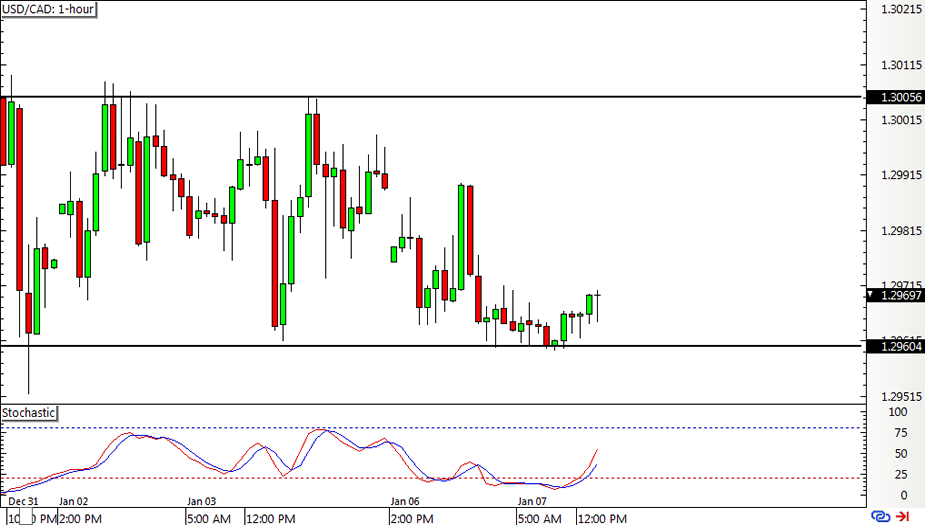Image resolution: width=925 pixels, height=525 pixels.
Task: Click the stochastic scale value 100
Action: pos(898,412)
